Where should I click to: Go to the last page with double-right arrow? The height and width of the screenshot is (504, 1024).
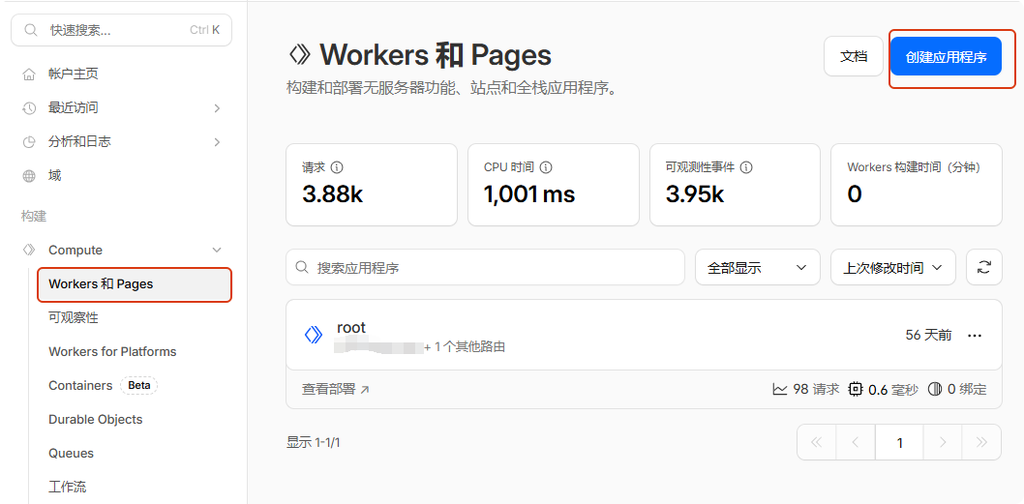981,443
